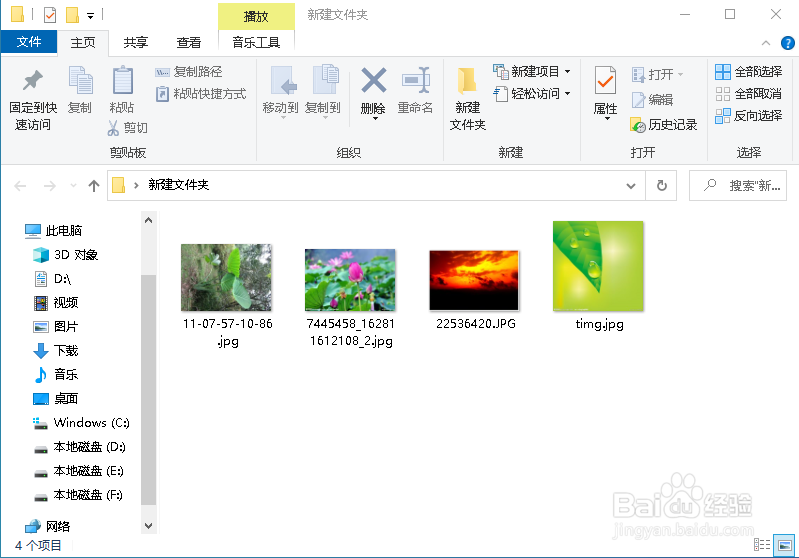799x558 pixels.
Task: Switch to the Share (共享) tab
Action: (x=136, y=42)
